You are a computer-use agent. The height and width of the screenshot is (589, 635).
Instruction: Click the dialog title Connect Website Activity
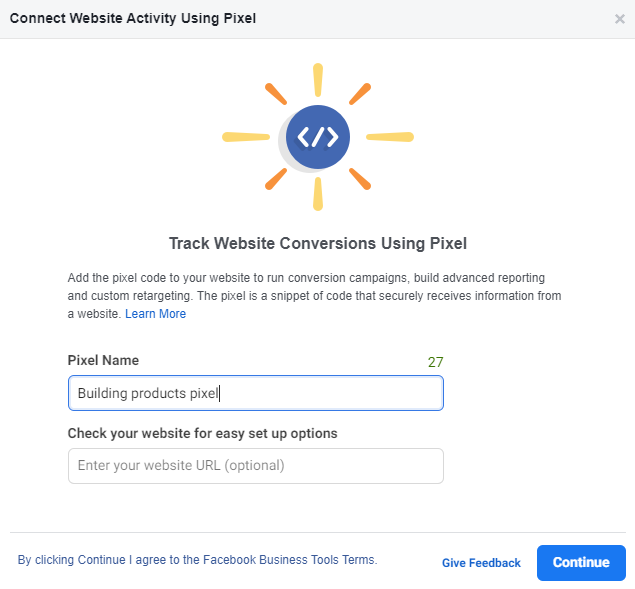[133, 18]
